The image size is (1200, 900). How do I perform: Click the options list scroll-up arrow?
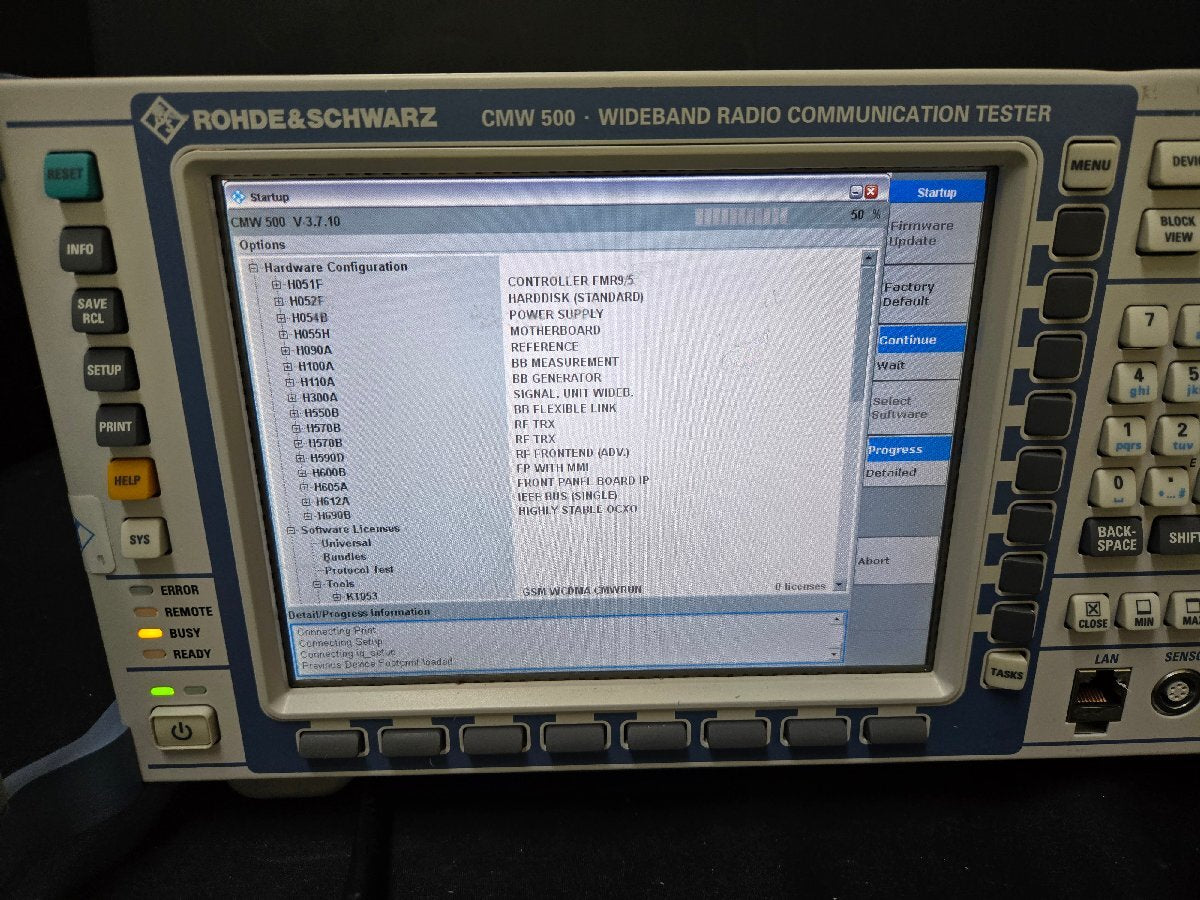click(x=869, y=258)
